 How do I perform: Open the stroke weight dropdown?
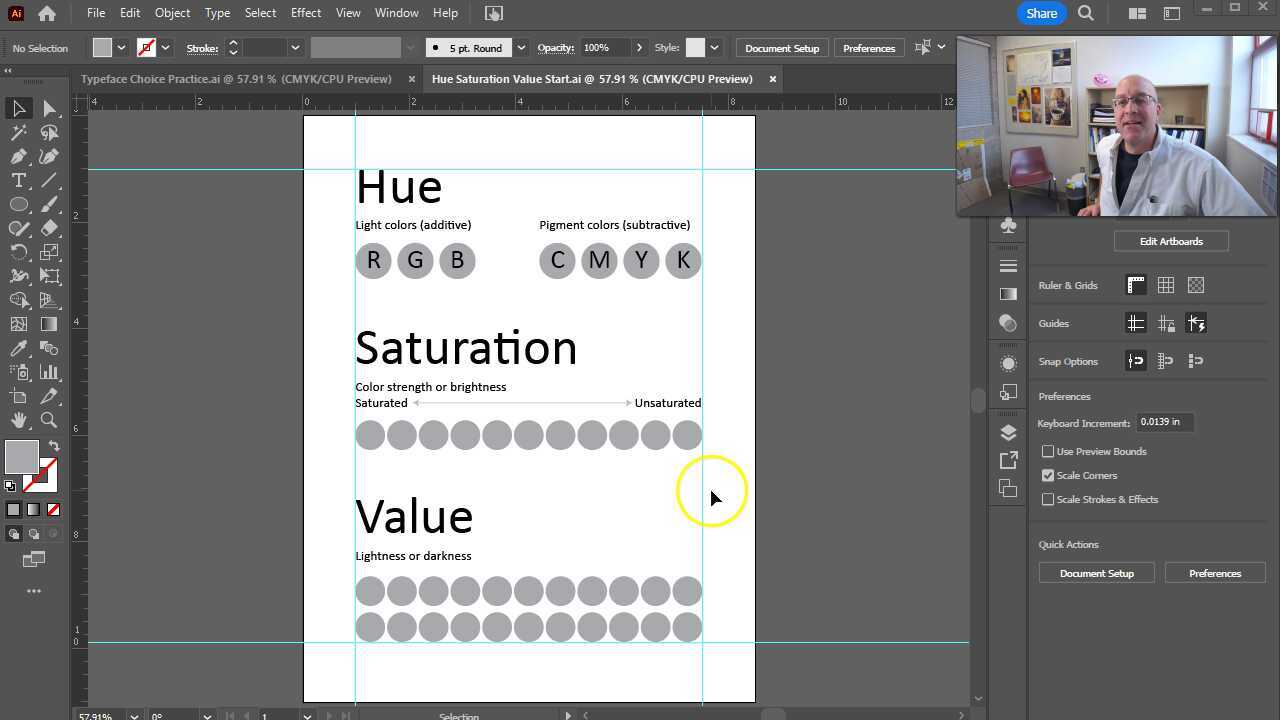295,47
